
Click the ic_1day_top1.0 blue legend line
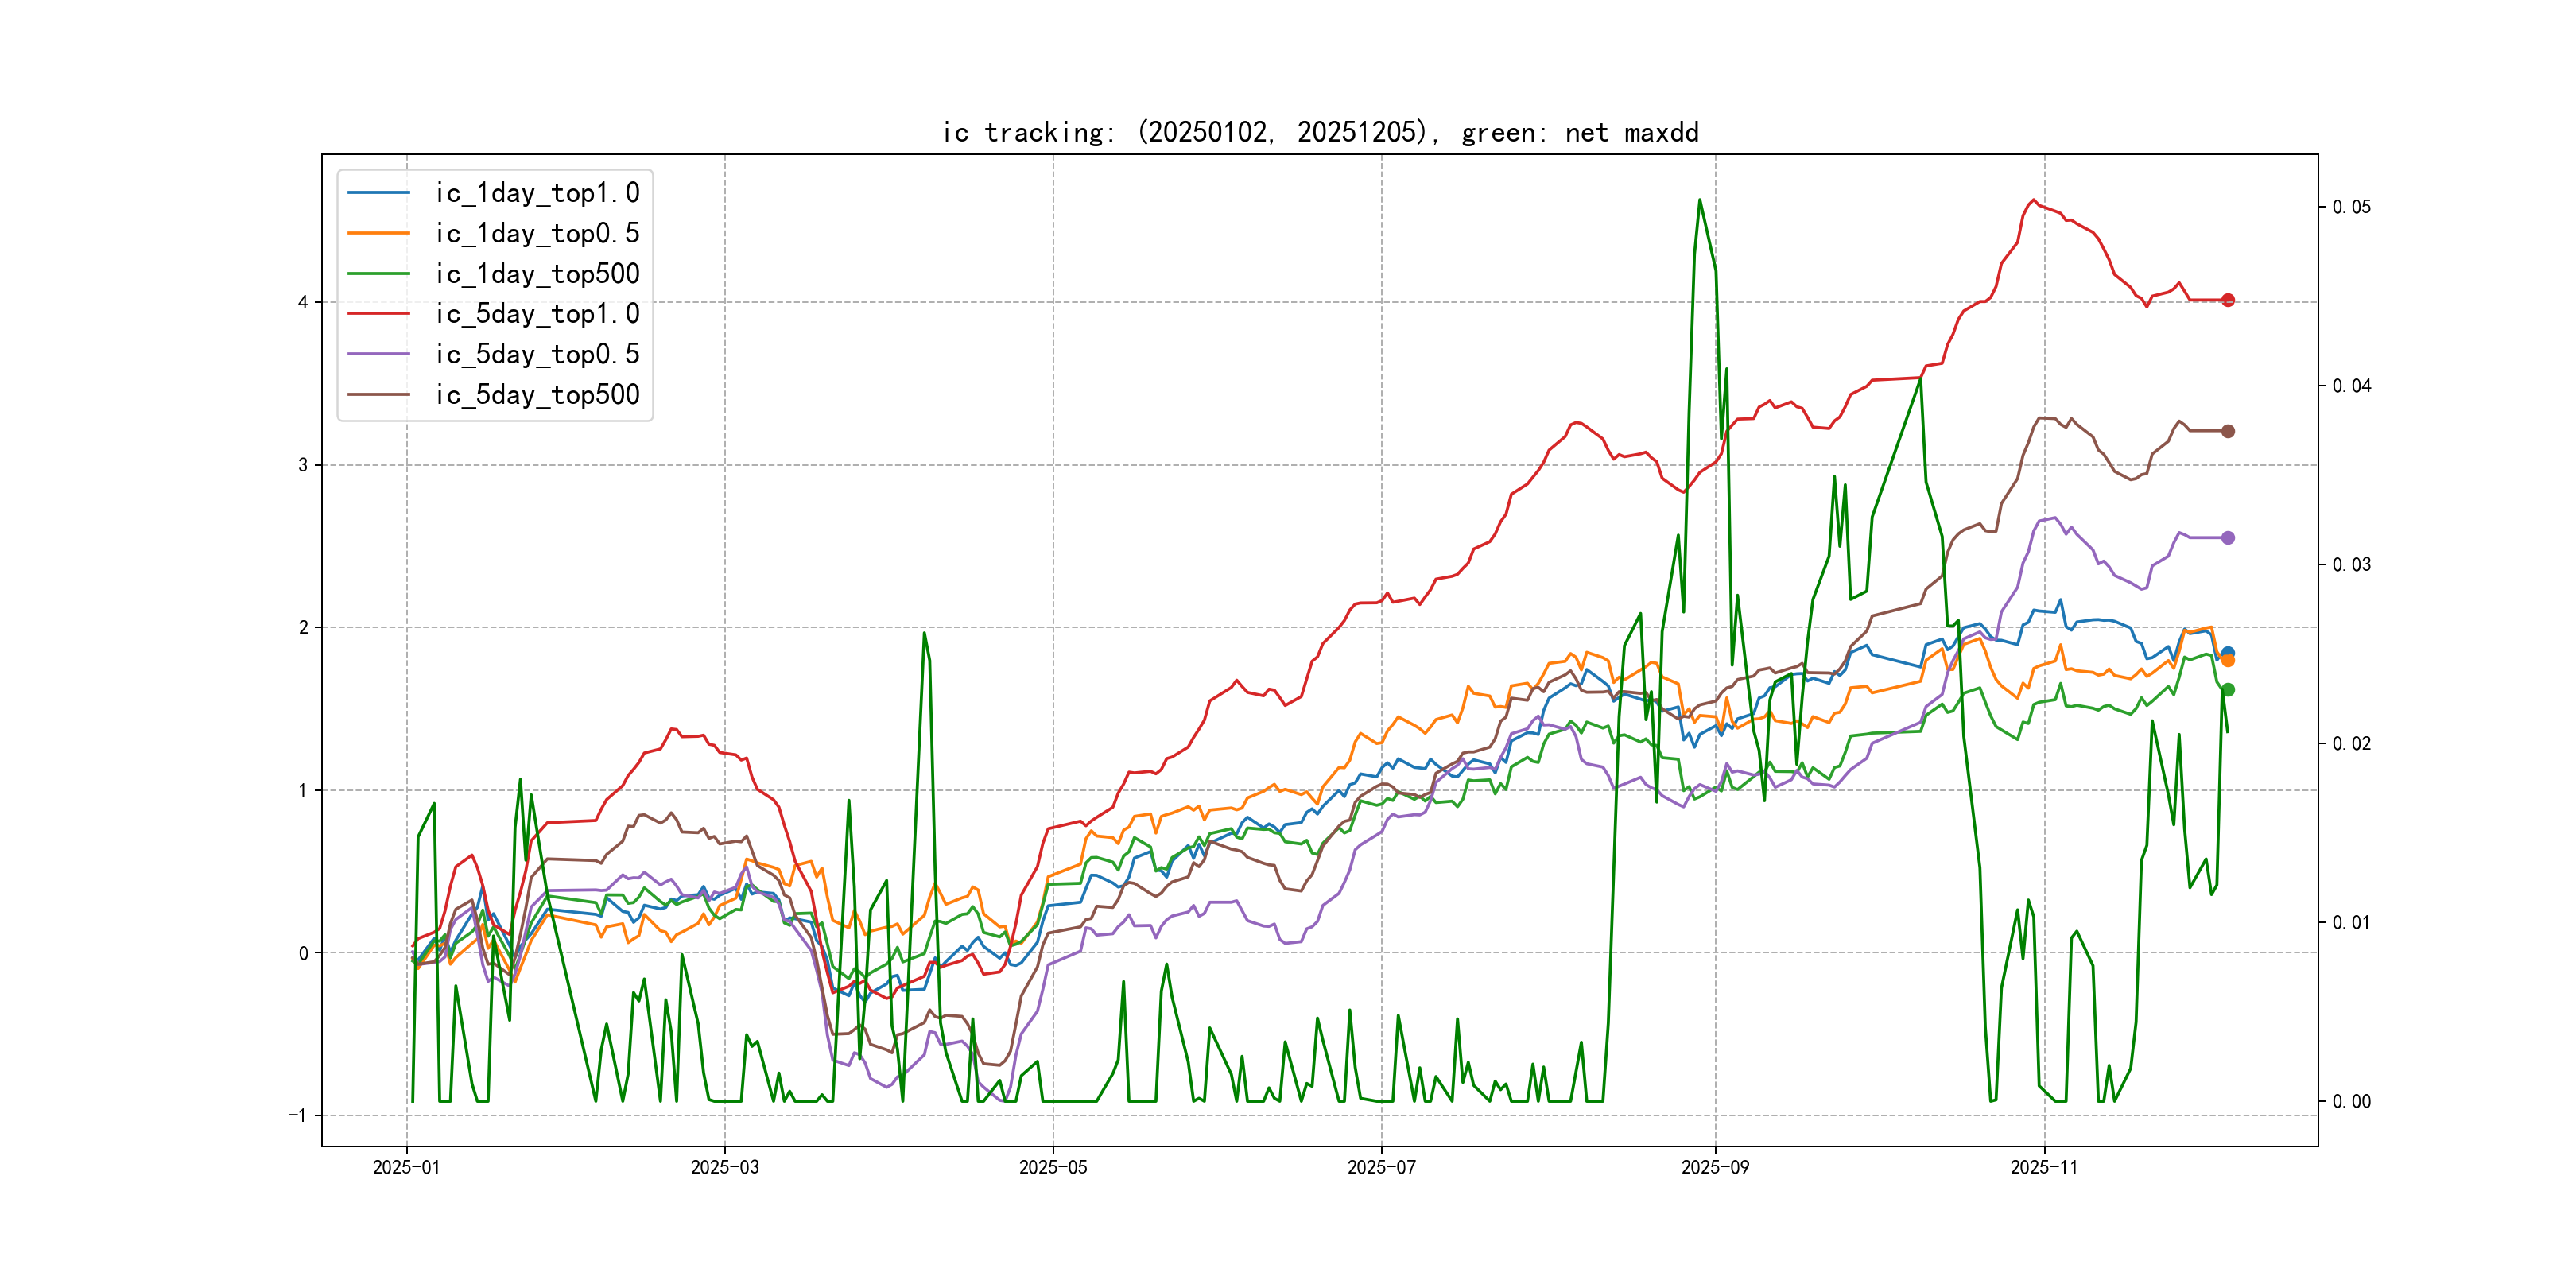[378, 193]
